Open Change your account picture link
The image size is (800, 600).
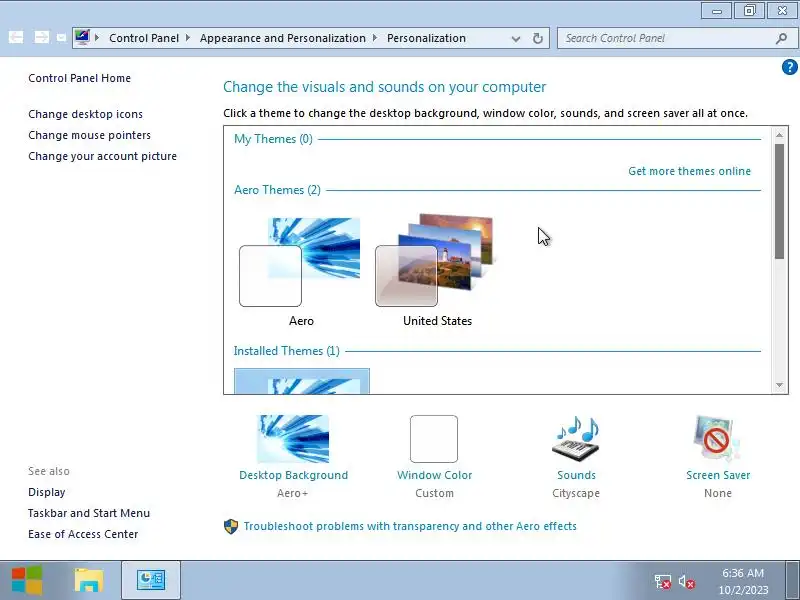click(103, 156)
